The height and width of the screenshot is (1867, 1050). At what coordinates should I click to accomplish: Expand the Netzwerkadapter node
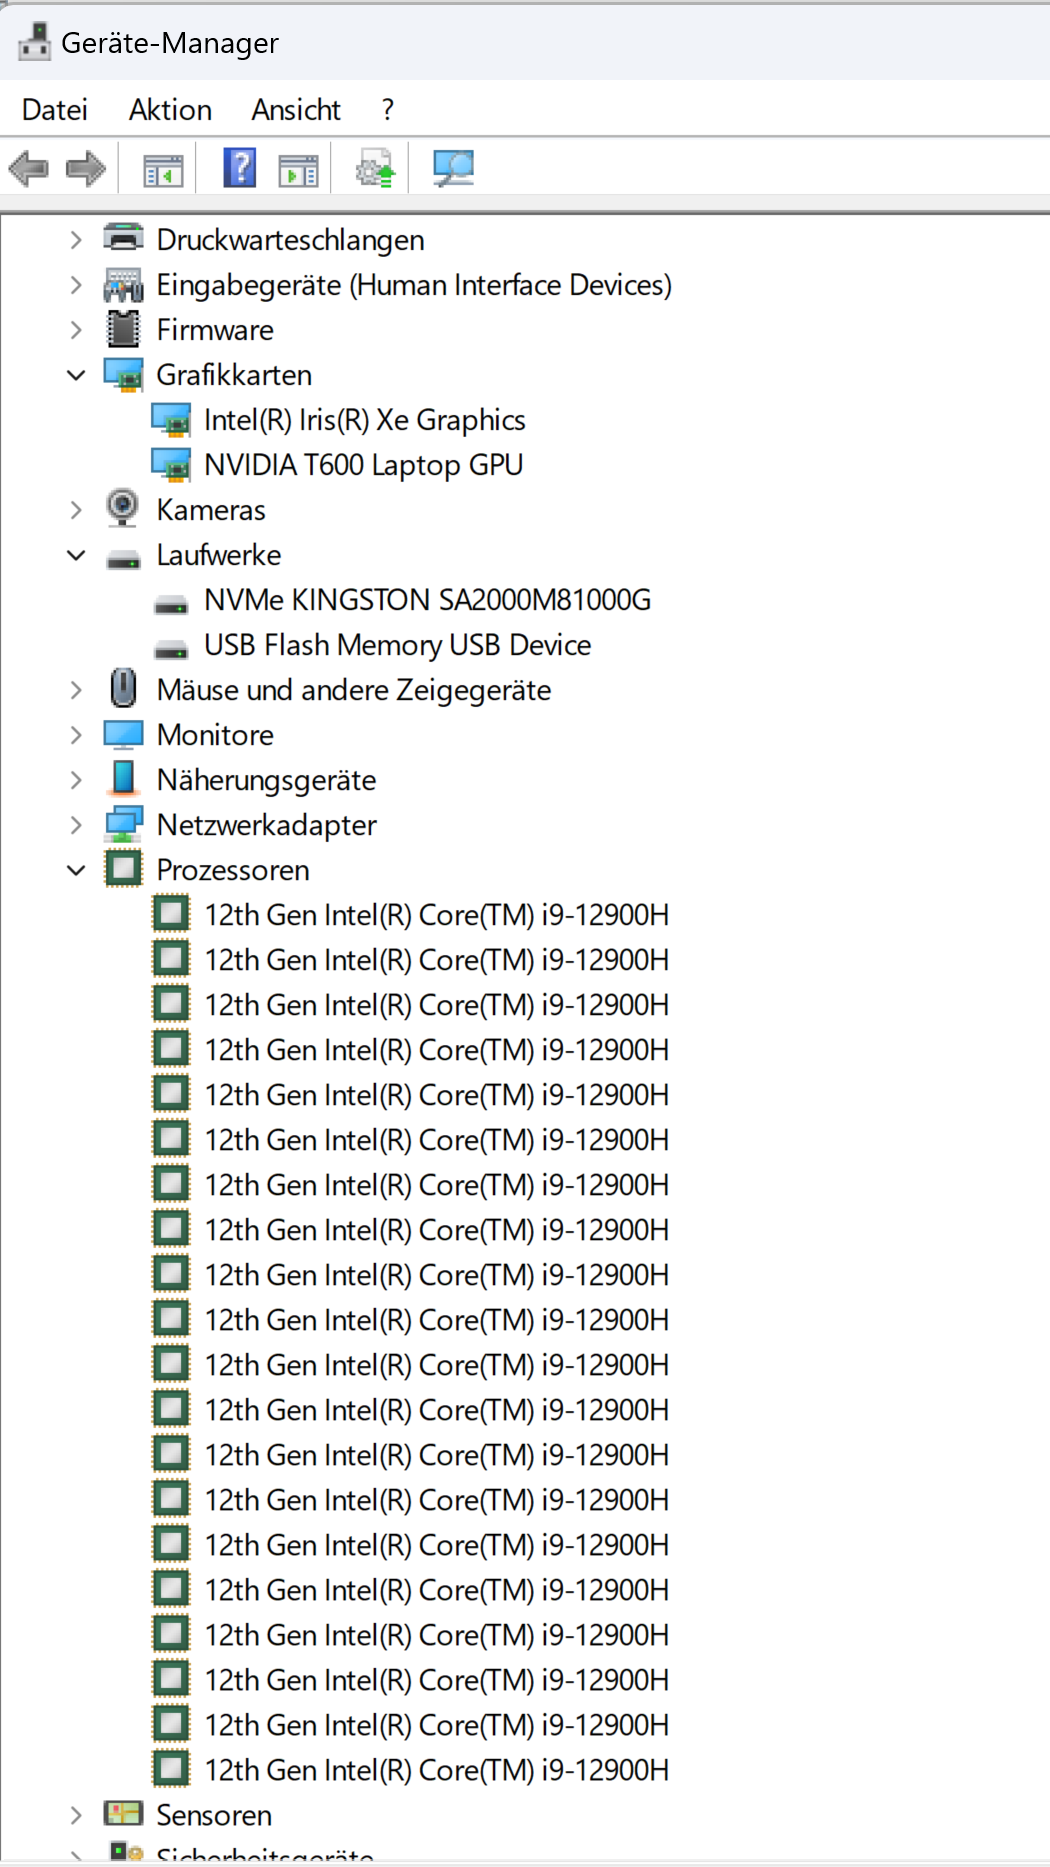(x=76, y=825)
